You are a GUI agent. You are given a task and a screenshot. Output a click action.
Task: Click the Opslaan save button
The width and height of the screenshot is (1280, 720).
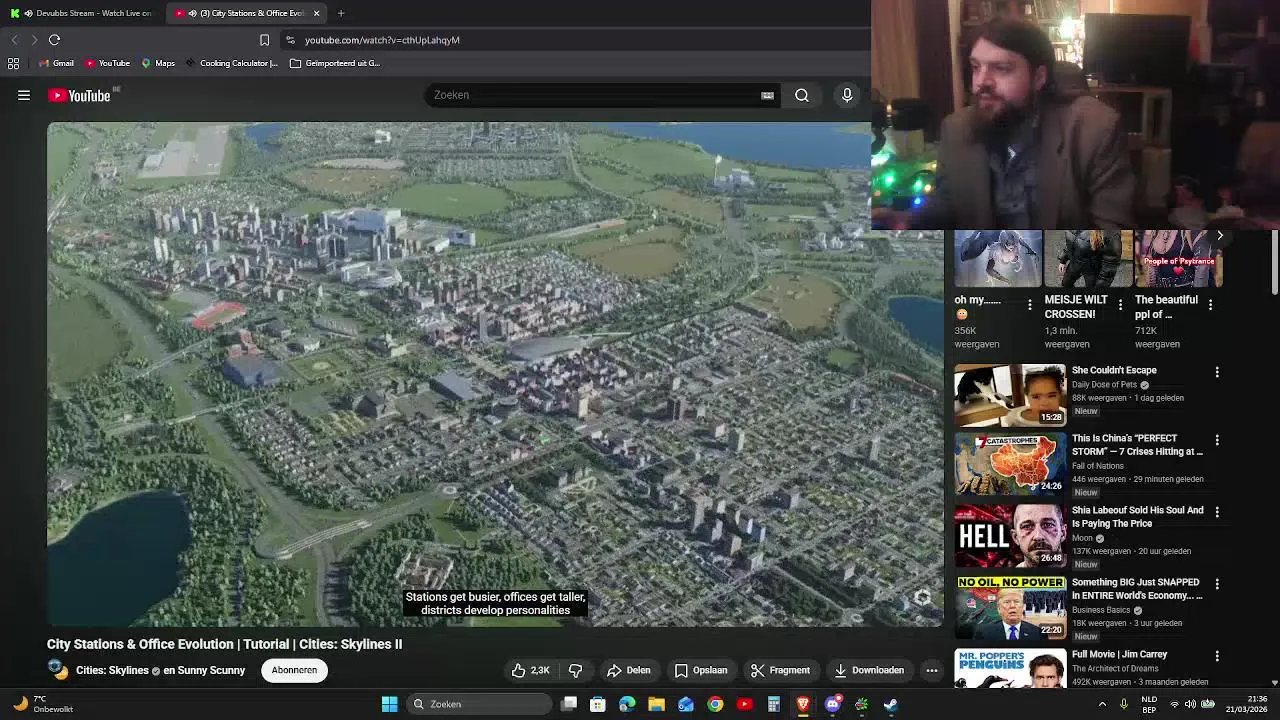coord(701,670)
